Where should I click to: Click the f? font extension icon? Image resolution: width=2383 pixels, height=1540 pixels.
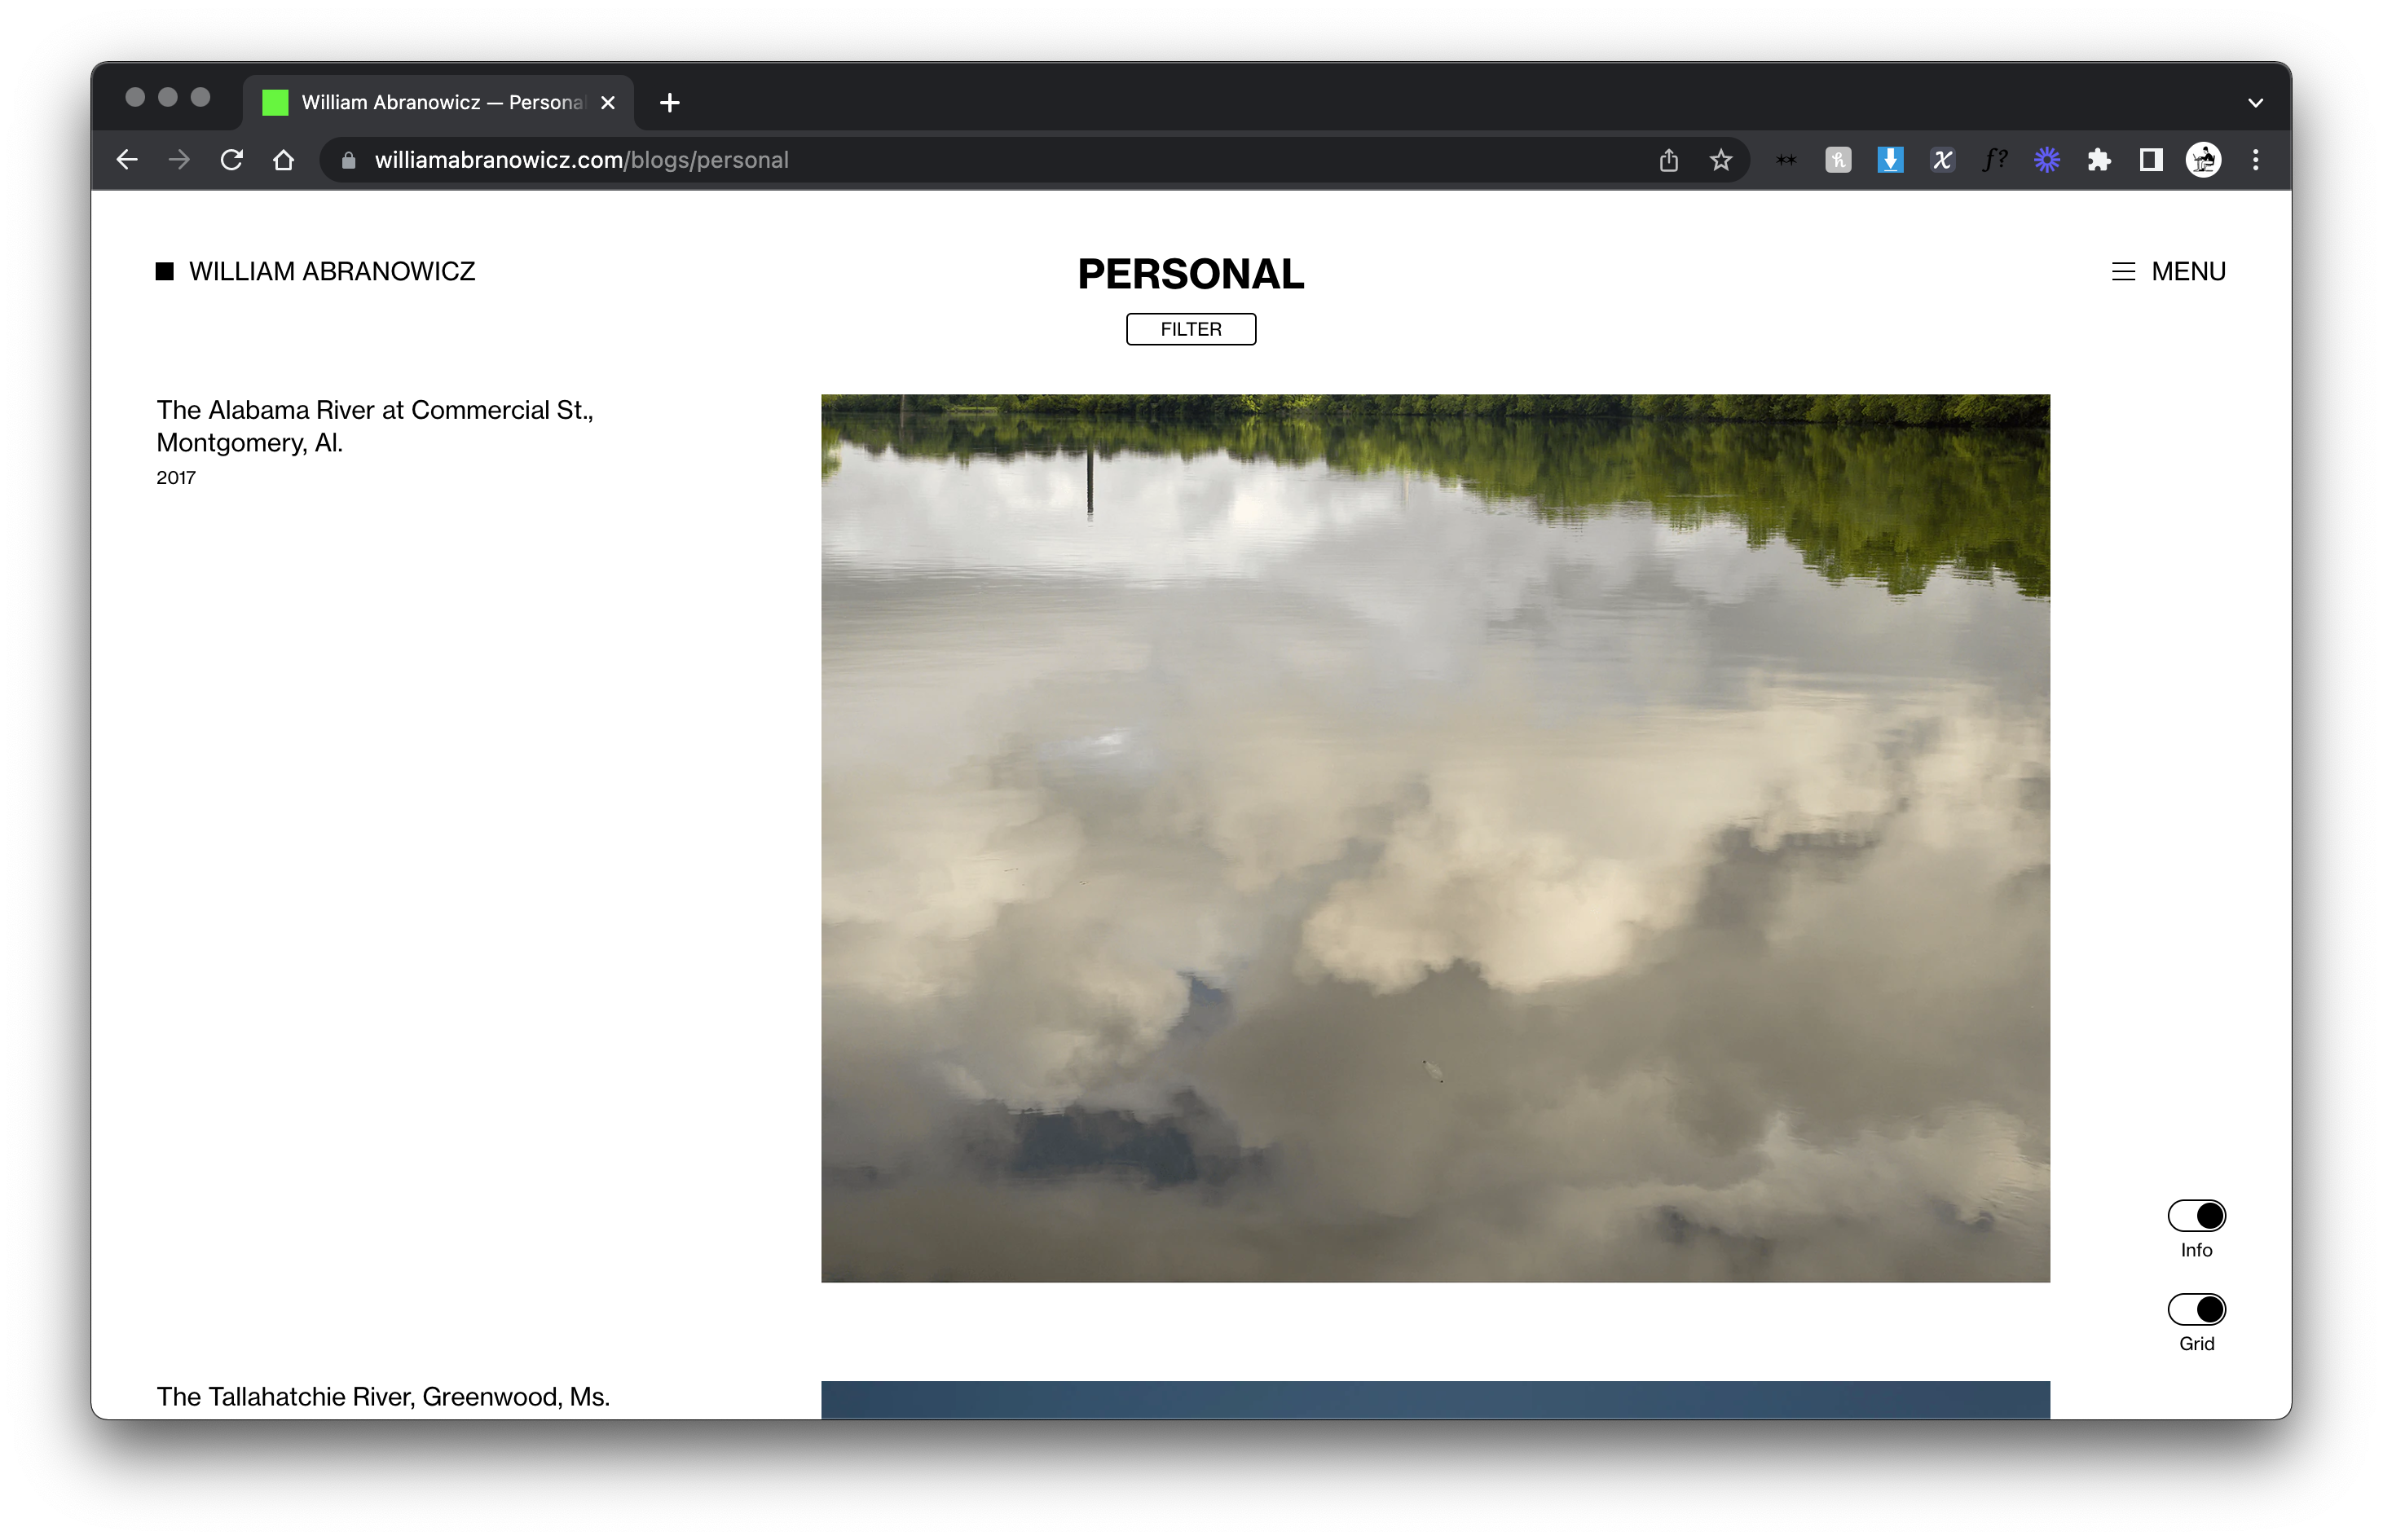coord(1994,160)
